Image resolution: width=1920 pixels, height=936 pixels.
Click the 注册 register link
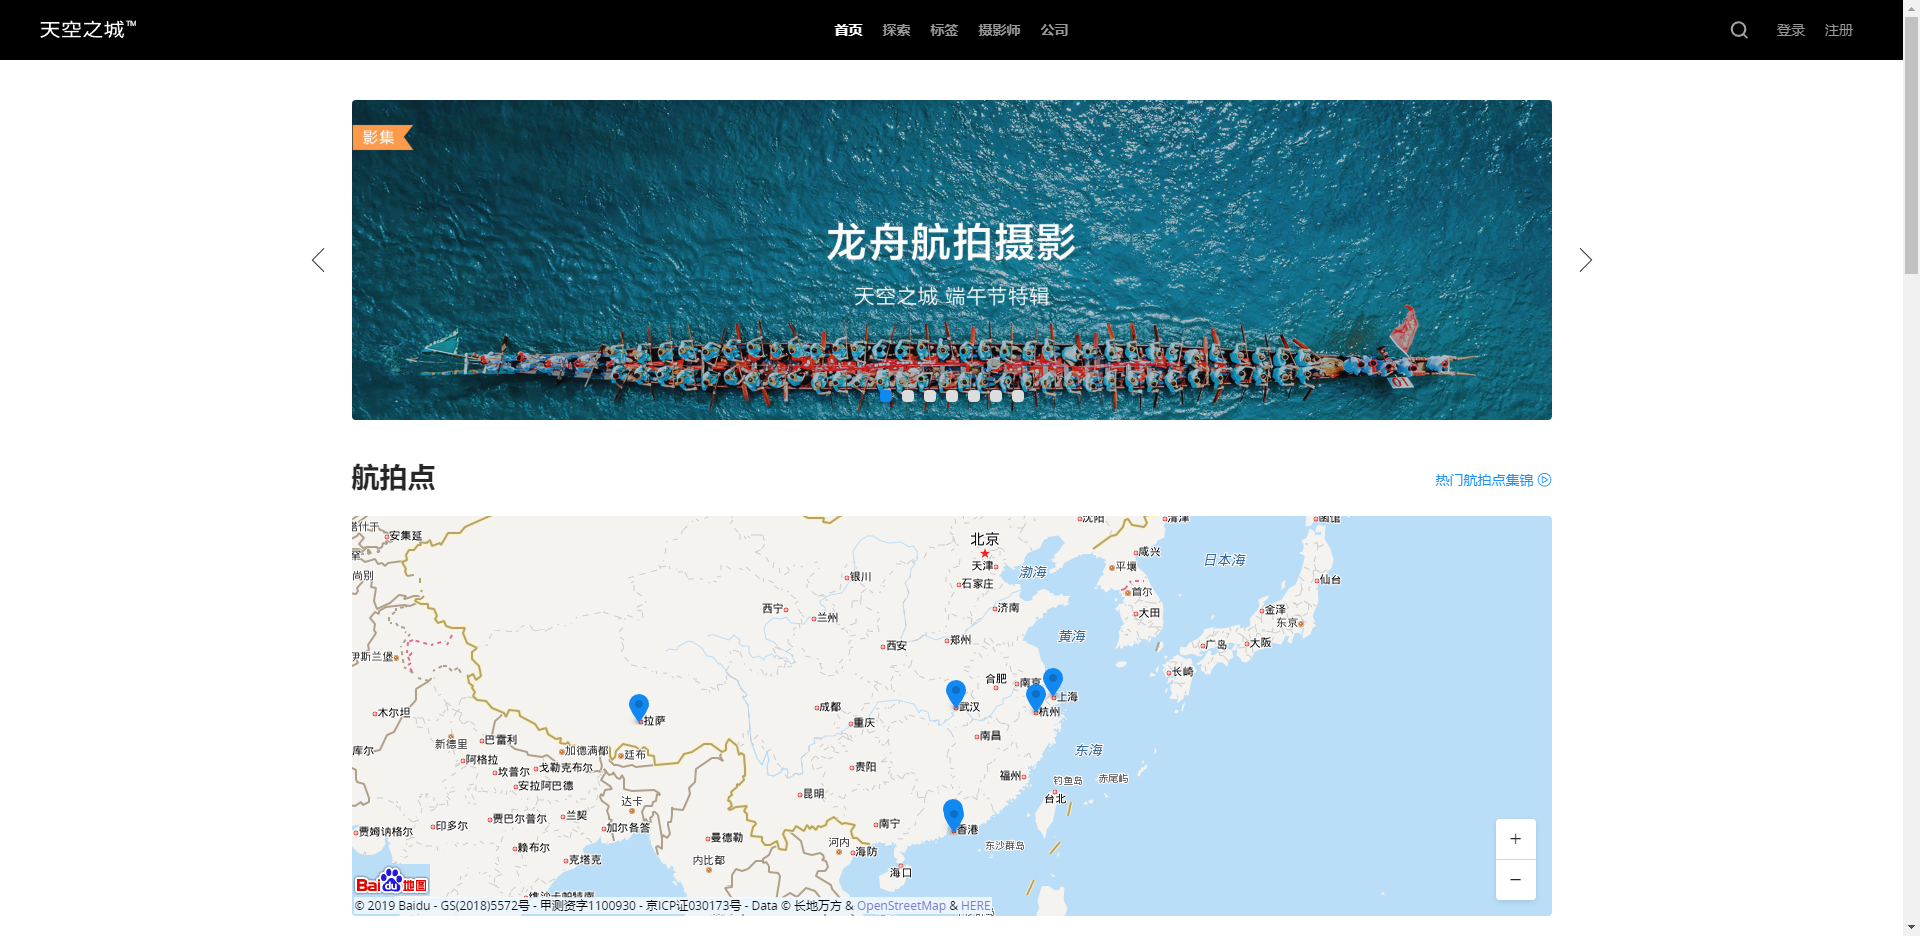click(x=1839, y=30)
